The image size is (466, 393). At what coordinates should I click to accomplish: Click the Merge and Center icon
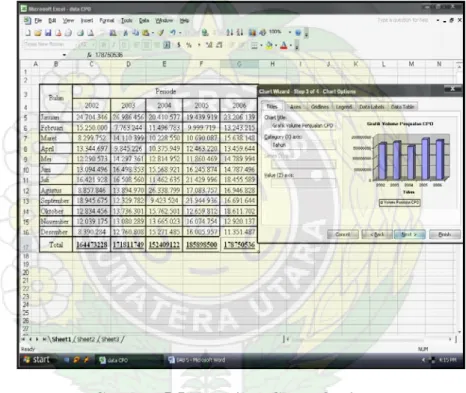click(x=167, y=45)
